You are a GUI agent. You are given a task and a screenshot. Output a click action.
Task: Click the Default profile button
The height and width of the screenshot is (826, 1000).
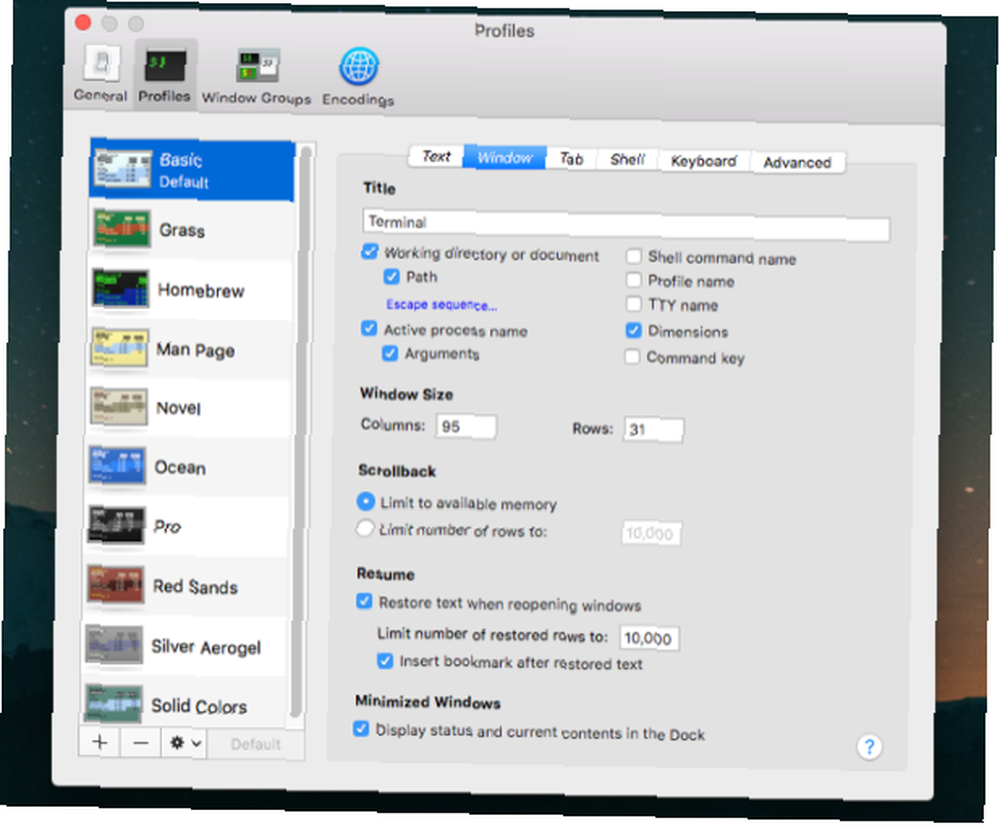[x=256, y=744]
